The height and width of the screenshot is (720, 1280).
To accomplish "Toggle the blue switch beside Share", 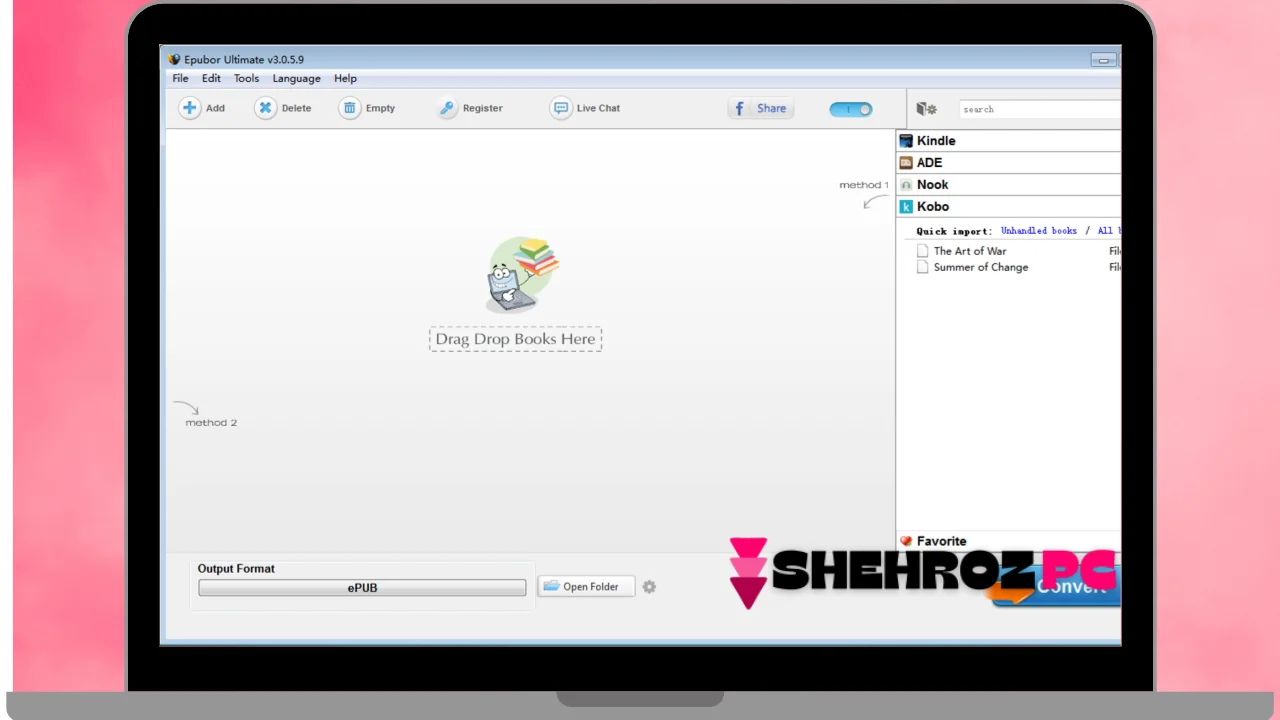I will pyautogui.click(x=851, y=109).
